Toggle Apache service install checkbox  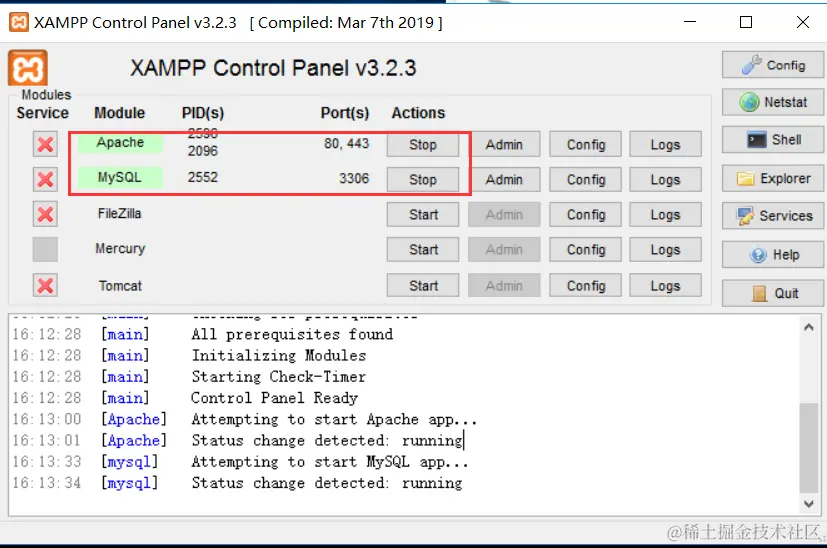point(45,144)
